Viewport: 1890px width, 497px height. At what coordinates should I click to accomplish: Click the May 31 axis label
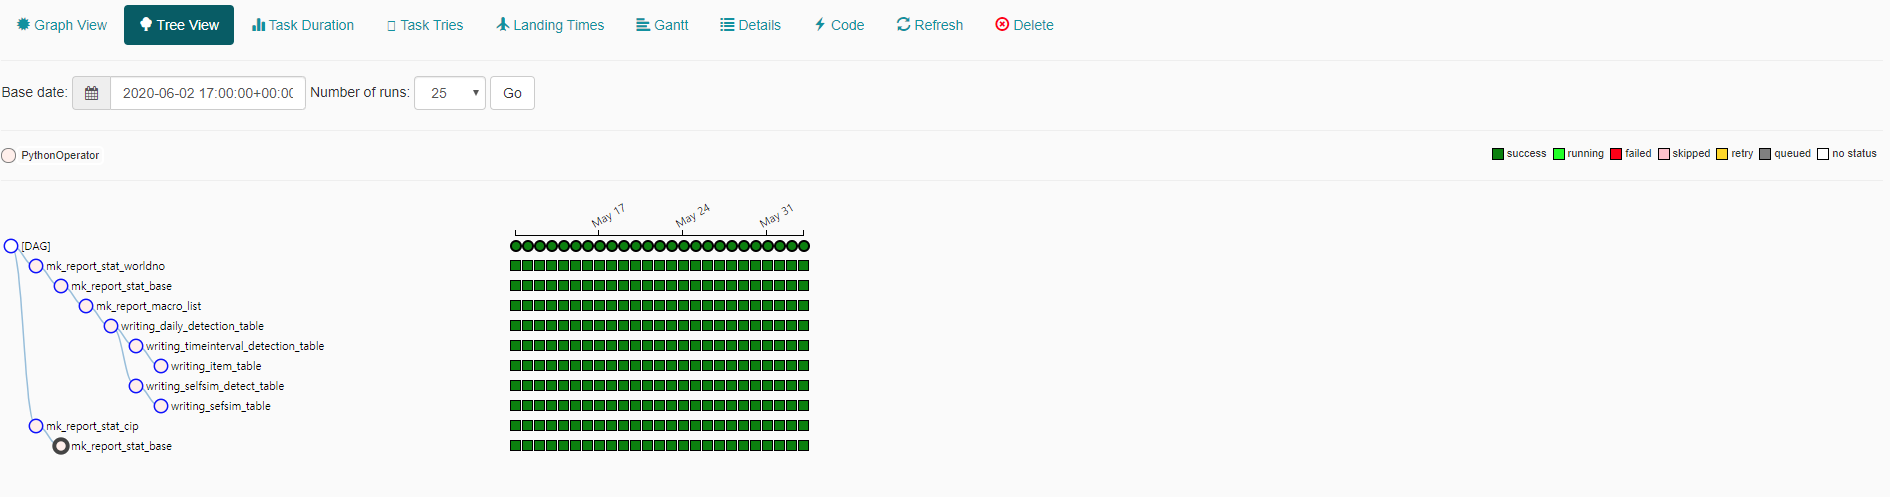click(x=776, y=216)
